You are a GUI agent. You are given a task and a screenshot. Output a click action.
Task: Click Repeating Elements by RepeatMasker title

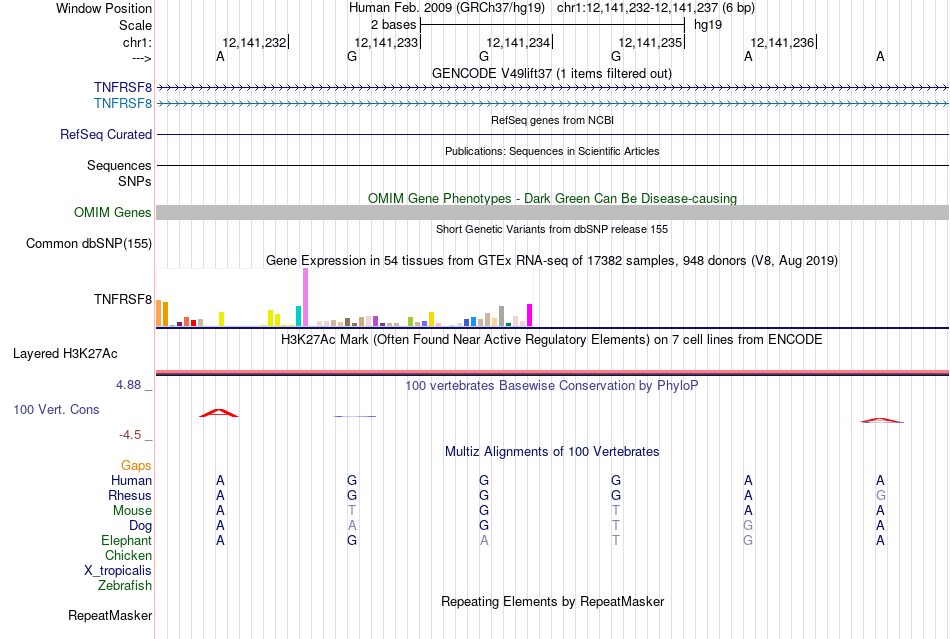tap(552, 601)
